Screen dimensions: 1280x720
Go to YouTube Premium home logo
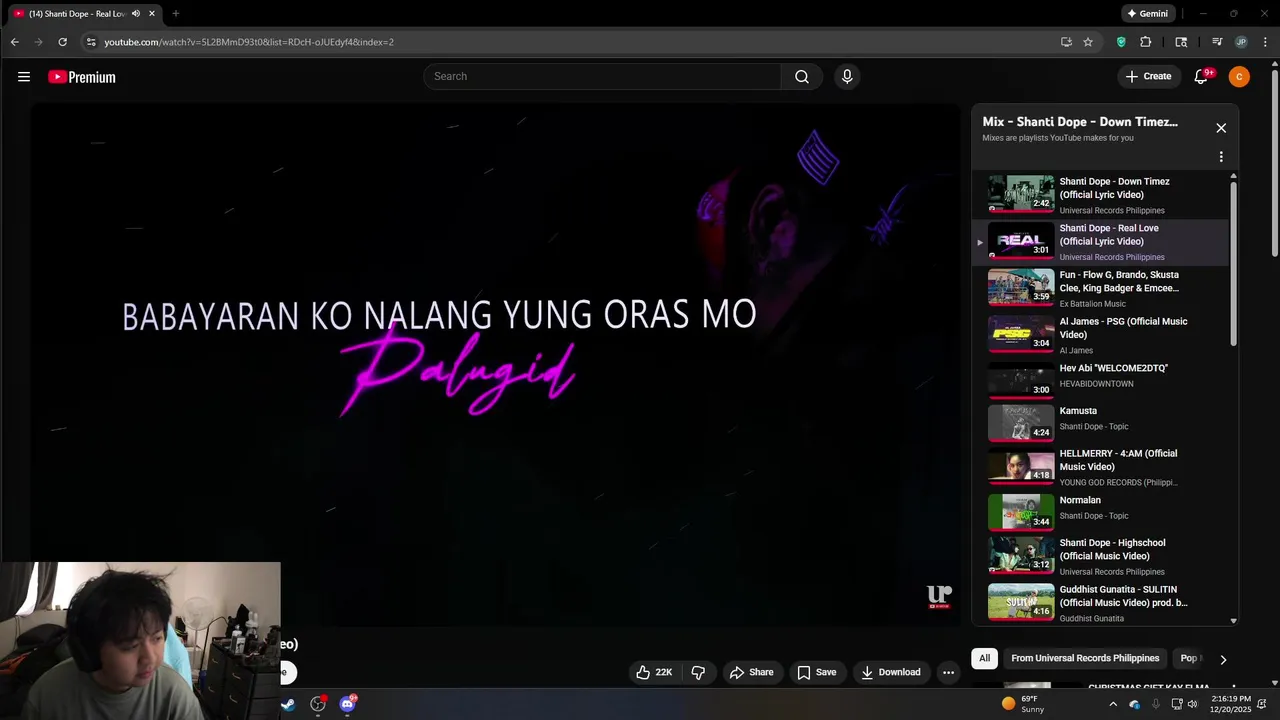tap(82, 77)
